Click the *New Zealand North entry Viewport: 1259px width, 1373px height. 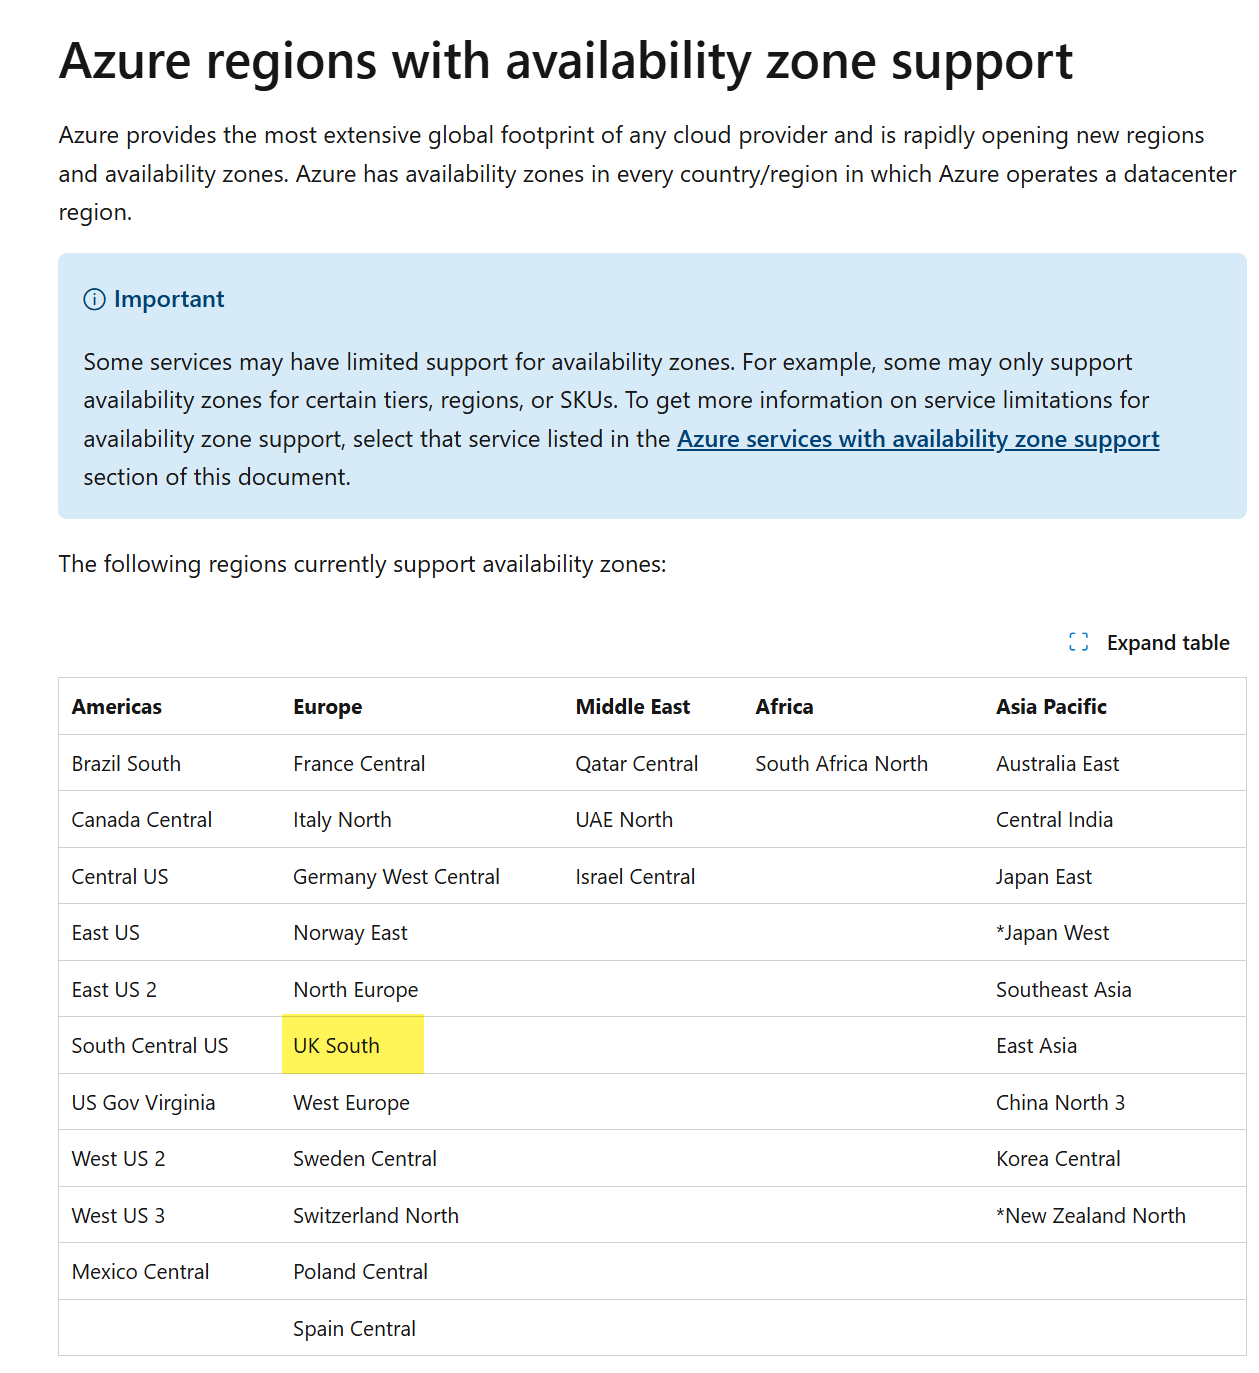pyautogui.click(x=1091, y=1216)
